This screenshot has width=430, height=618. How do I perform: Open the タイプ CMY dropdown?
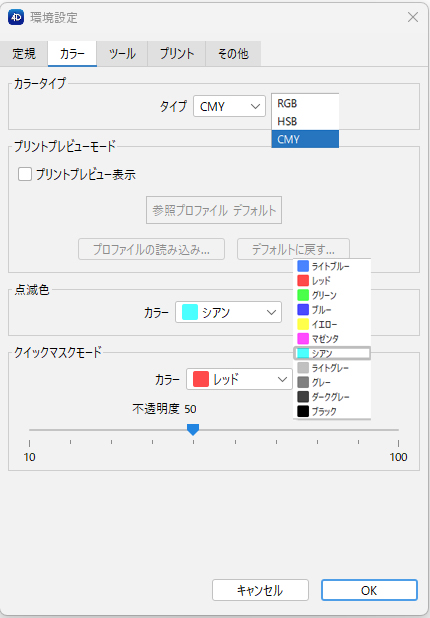[x=229, y=106]
